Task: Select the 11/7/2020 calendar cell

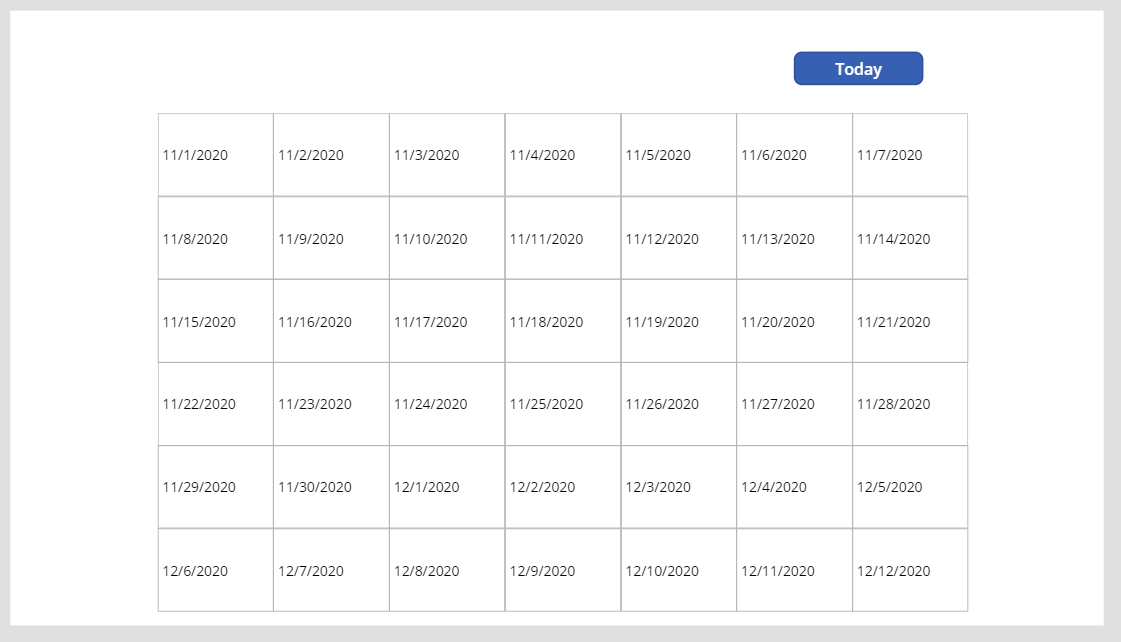Action: tap(909, 154)
